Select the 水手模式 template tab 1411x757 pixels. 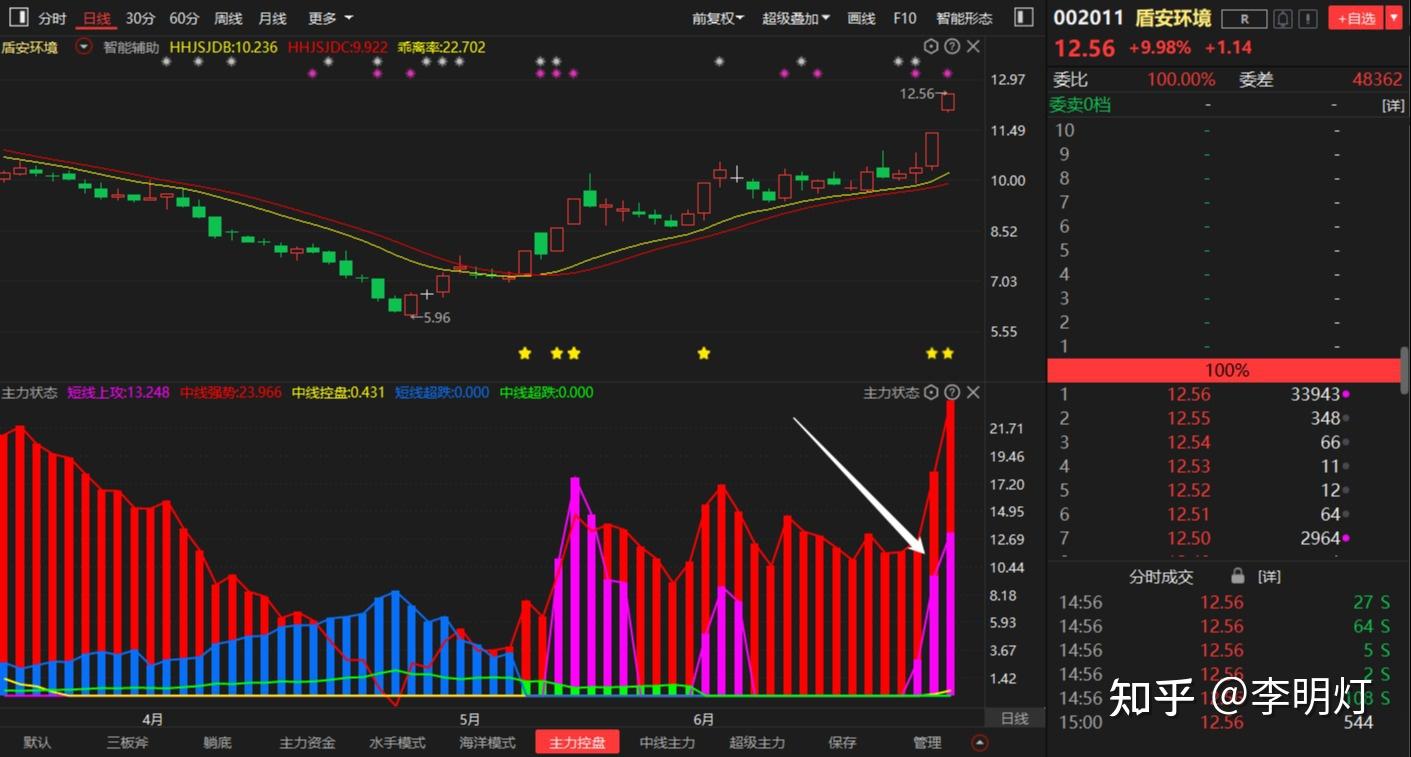pyautogui.click(x=397, y=743)
